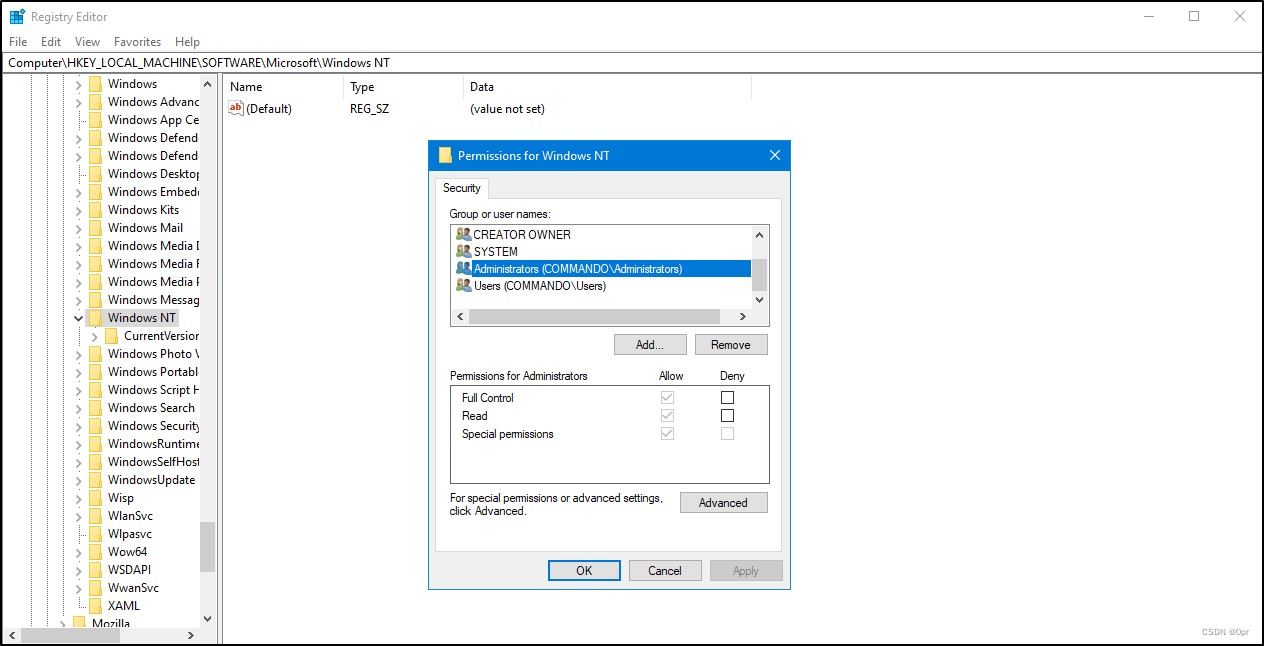Click the group icon beside Administrators

[x=463, y=268]
